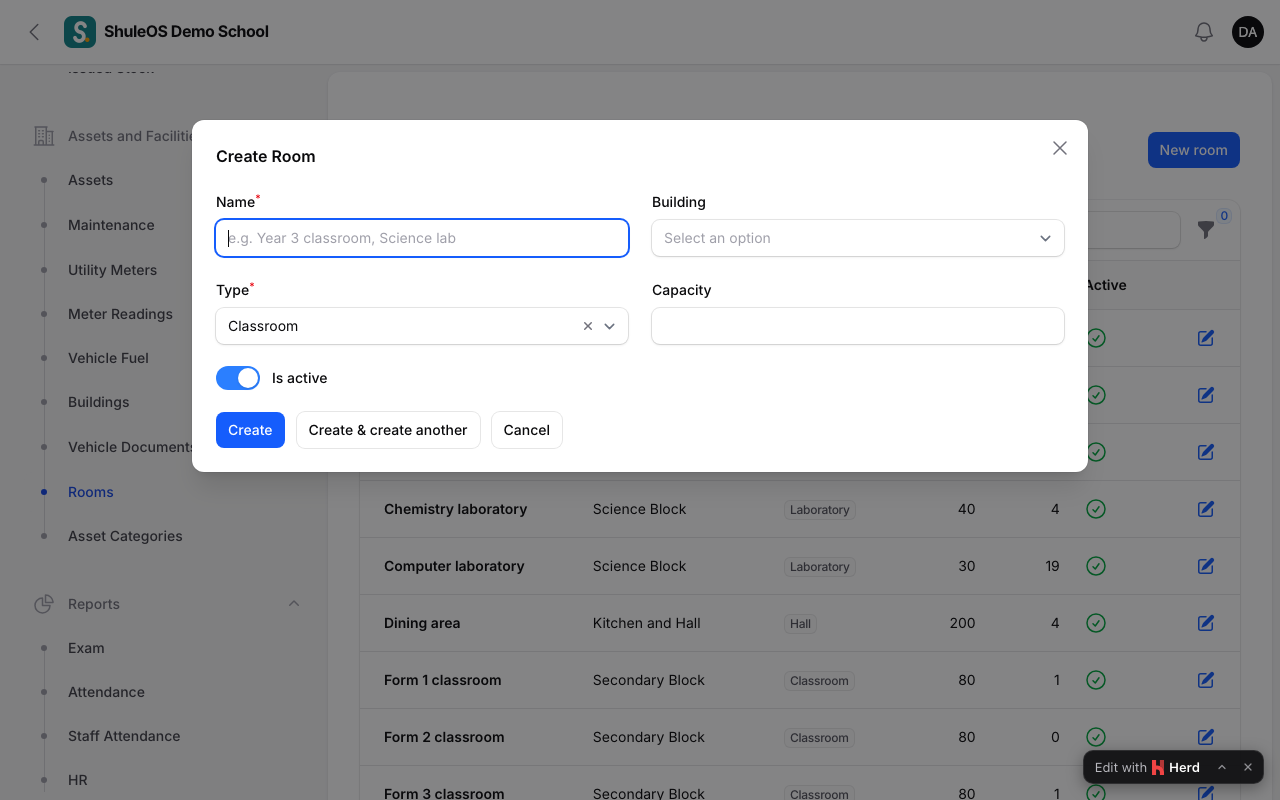Select Rooms in the sidebar
Image resolution: width=1280 pixels, height=800 pixels.
point(91,492)
